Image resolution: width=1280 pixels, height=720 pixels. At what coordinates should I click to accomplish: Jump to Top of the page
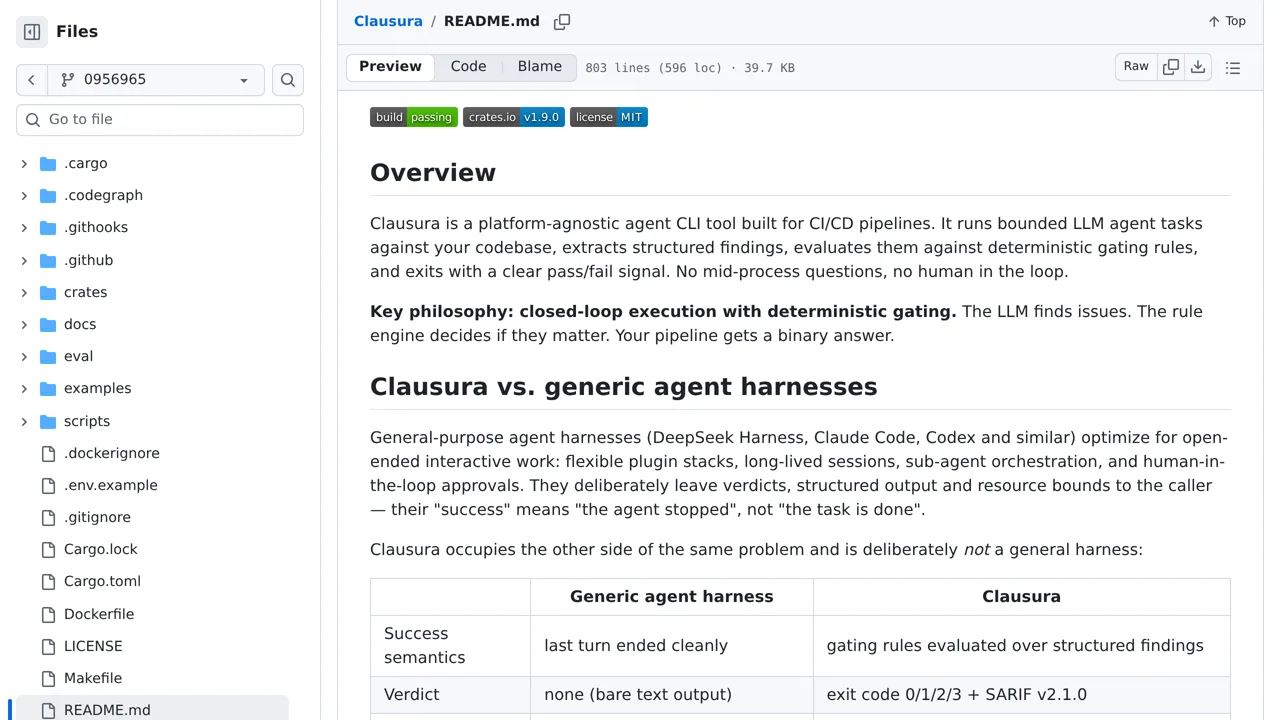[x=1227, y=21]
